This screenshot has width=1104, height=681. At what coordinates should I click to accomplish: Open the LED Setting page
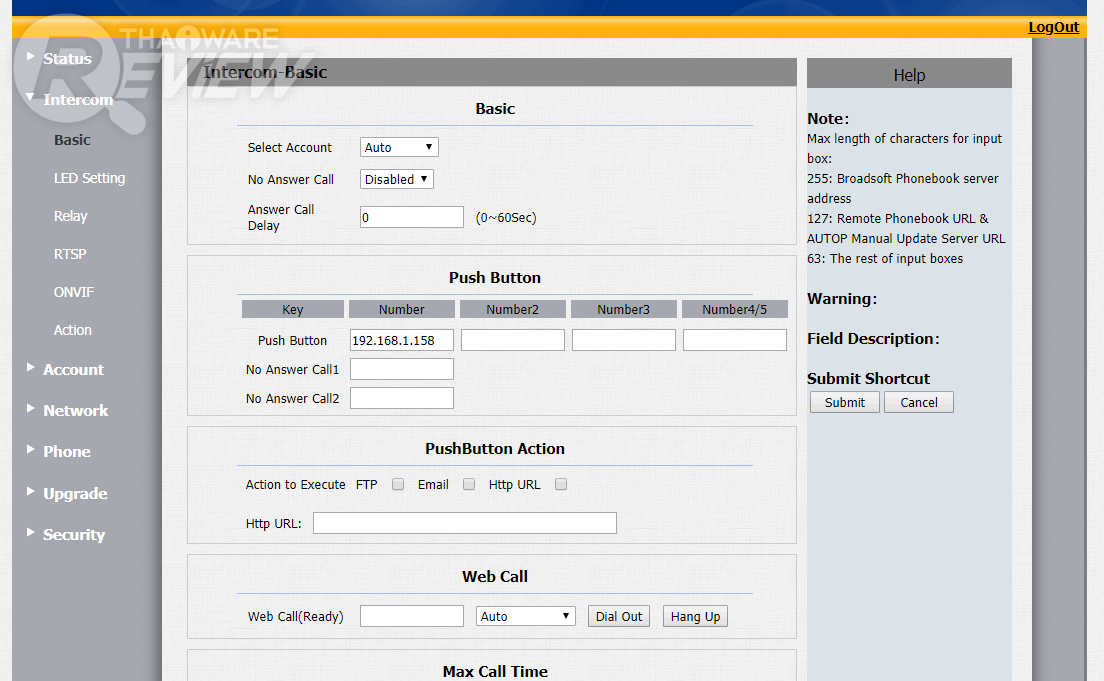click(x=89, y=178)
